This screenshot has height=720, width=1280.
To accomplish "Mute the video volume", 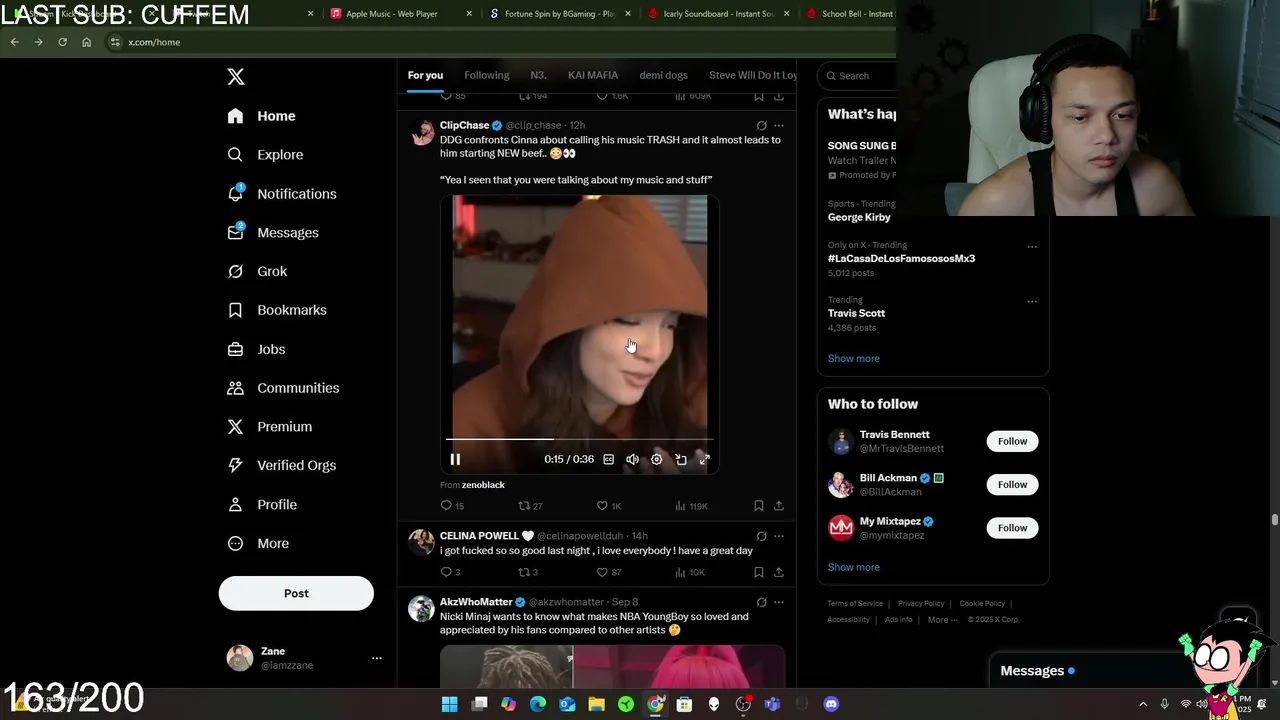I will tap(632, 459).
